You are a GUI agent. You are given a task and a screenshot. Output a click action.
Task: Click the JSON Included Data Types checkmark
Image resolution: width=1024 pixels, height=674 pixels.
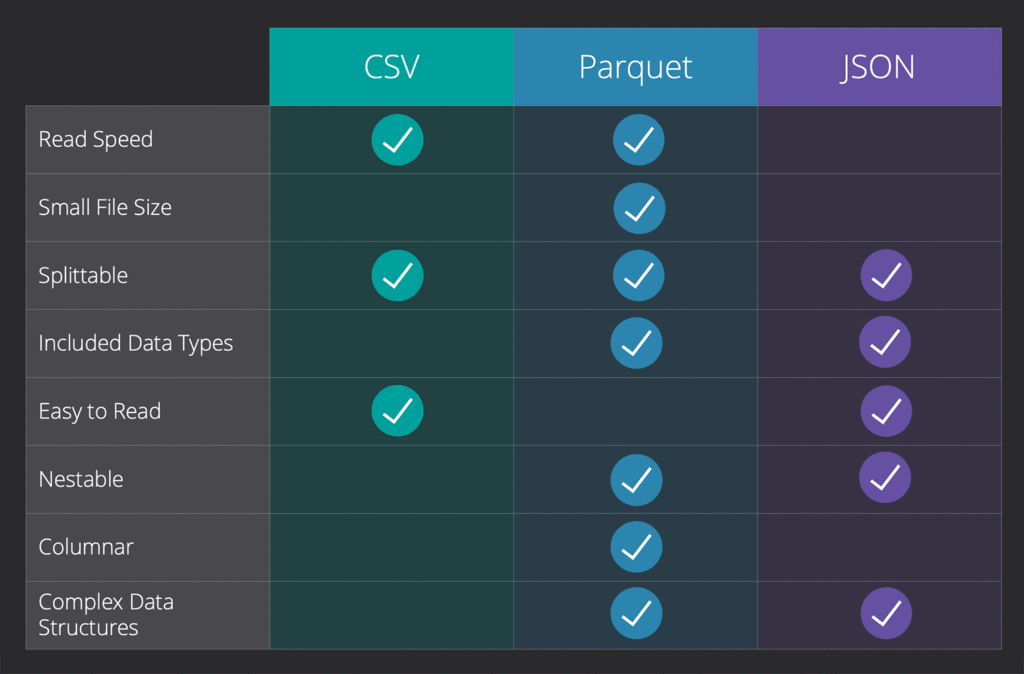[x=885, y=343]
